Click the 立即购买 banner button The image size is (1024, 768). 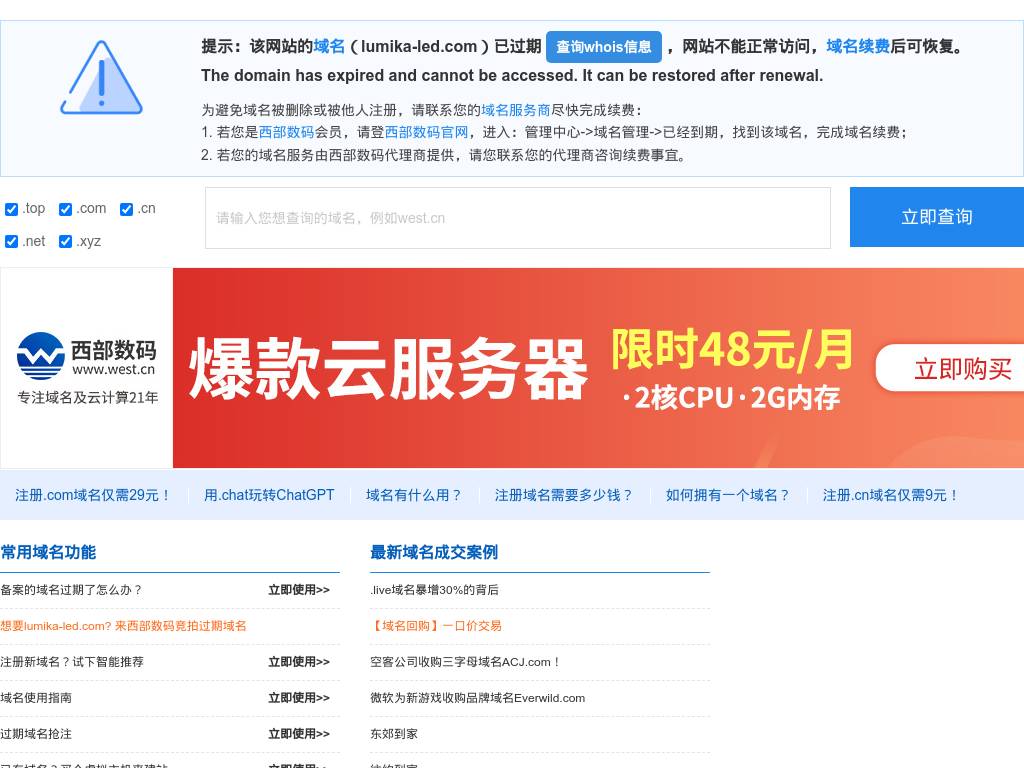click(961, 368)
